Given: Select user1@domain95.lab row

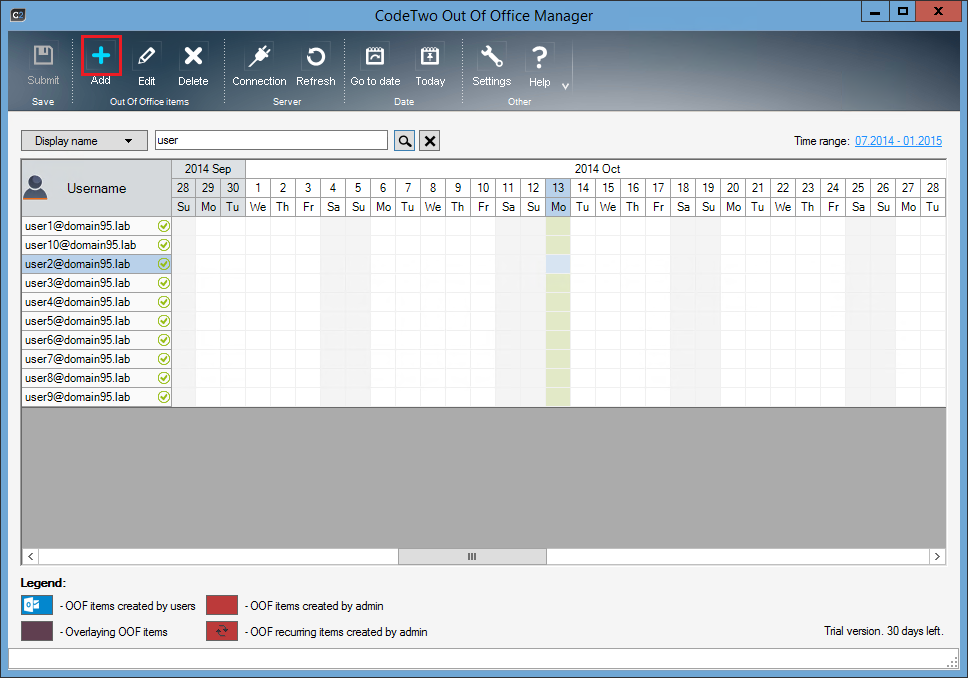Looking at the screenshot, I should [96, 226].
